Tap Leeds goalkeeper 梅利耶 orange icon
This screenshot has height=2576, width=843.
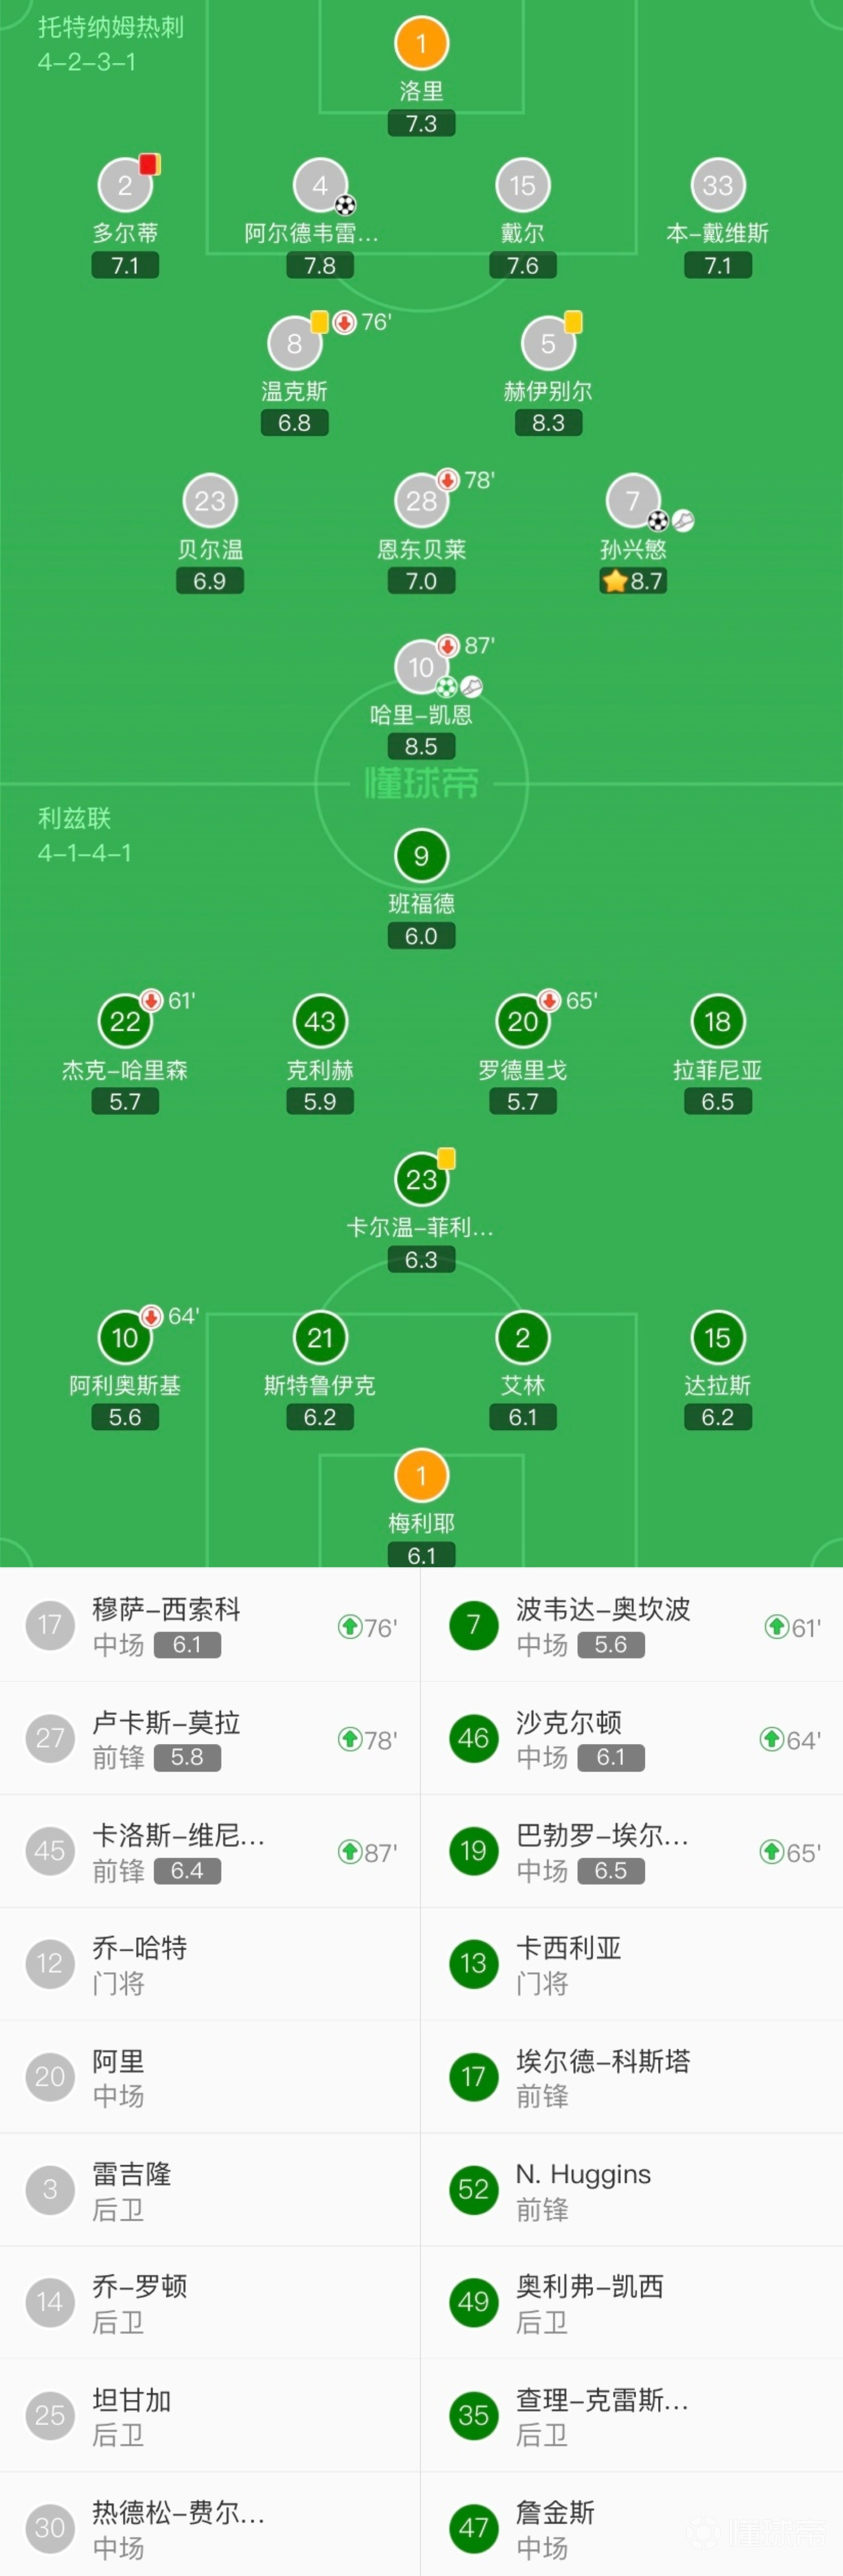[x=421, y=1476]
